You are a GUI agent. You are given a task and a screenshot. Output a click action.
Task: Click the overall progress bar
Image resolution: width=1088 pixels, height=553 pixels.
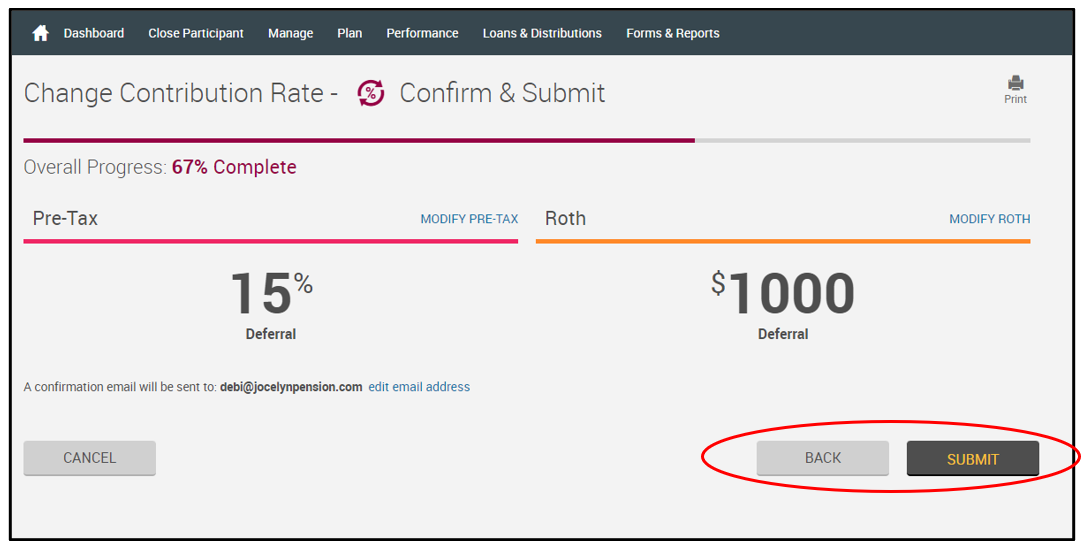pyautogui.click(x=526, y=140)
